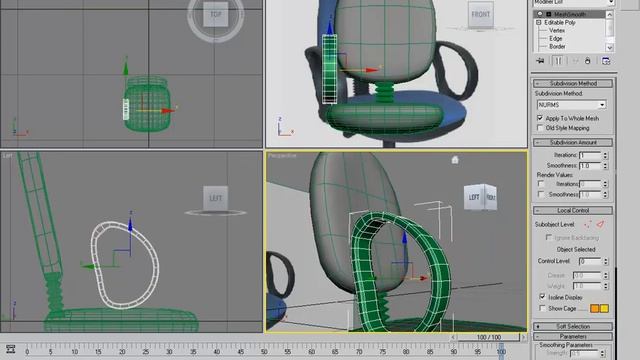Click time slider next-frame arrow

(524, 337)
